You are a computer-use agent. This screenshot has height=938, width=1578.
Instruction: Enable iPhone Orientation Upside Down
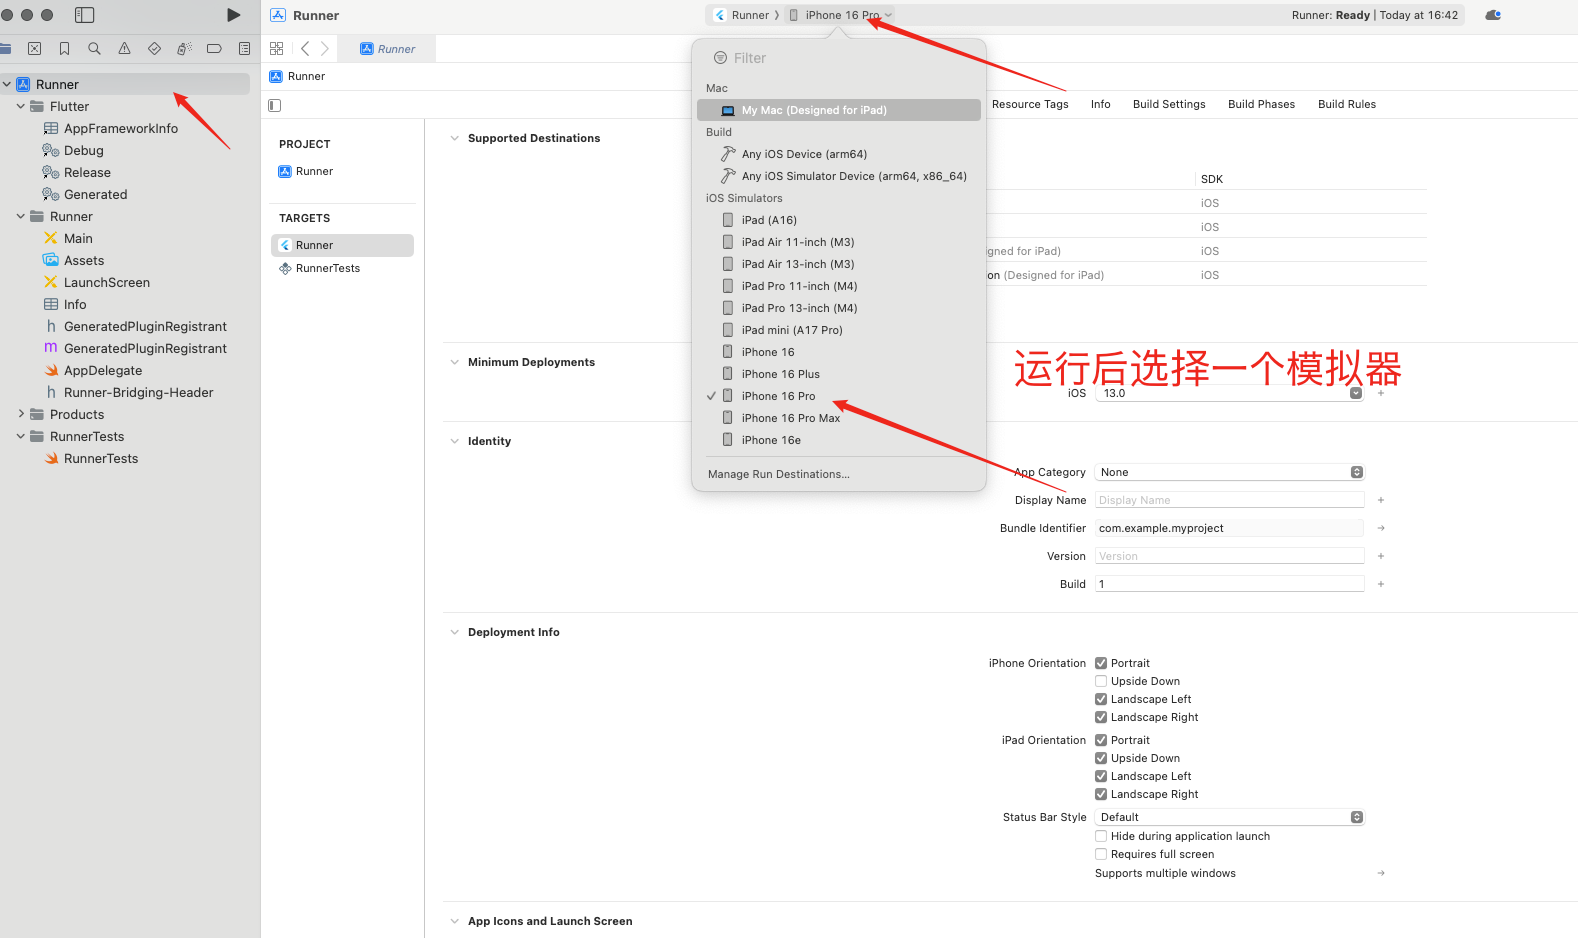1101,681
